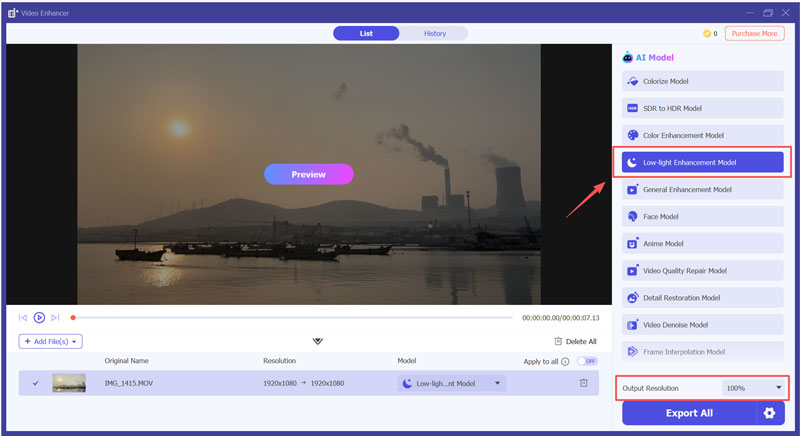The image size is (800, 436).
Task: Click the middle of the video seek bar
Action: [292, 318]
